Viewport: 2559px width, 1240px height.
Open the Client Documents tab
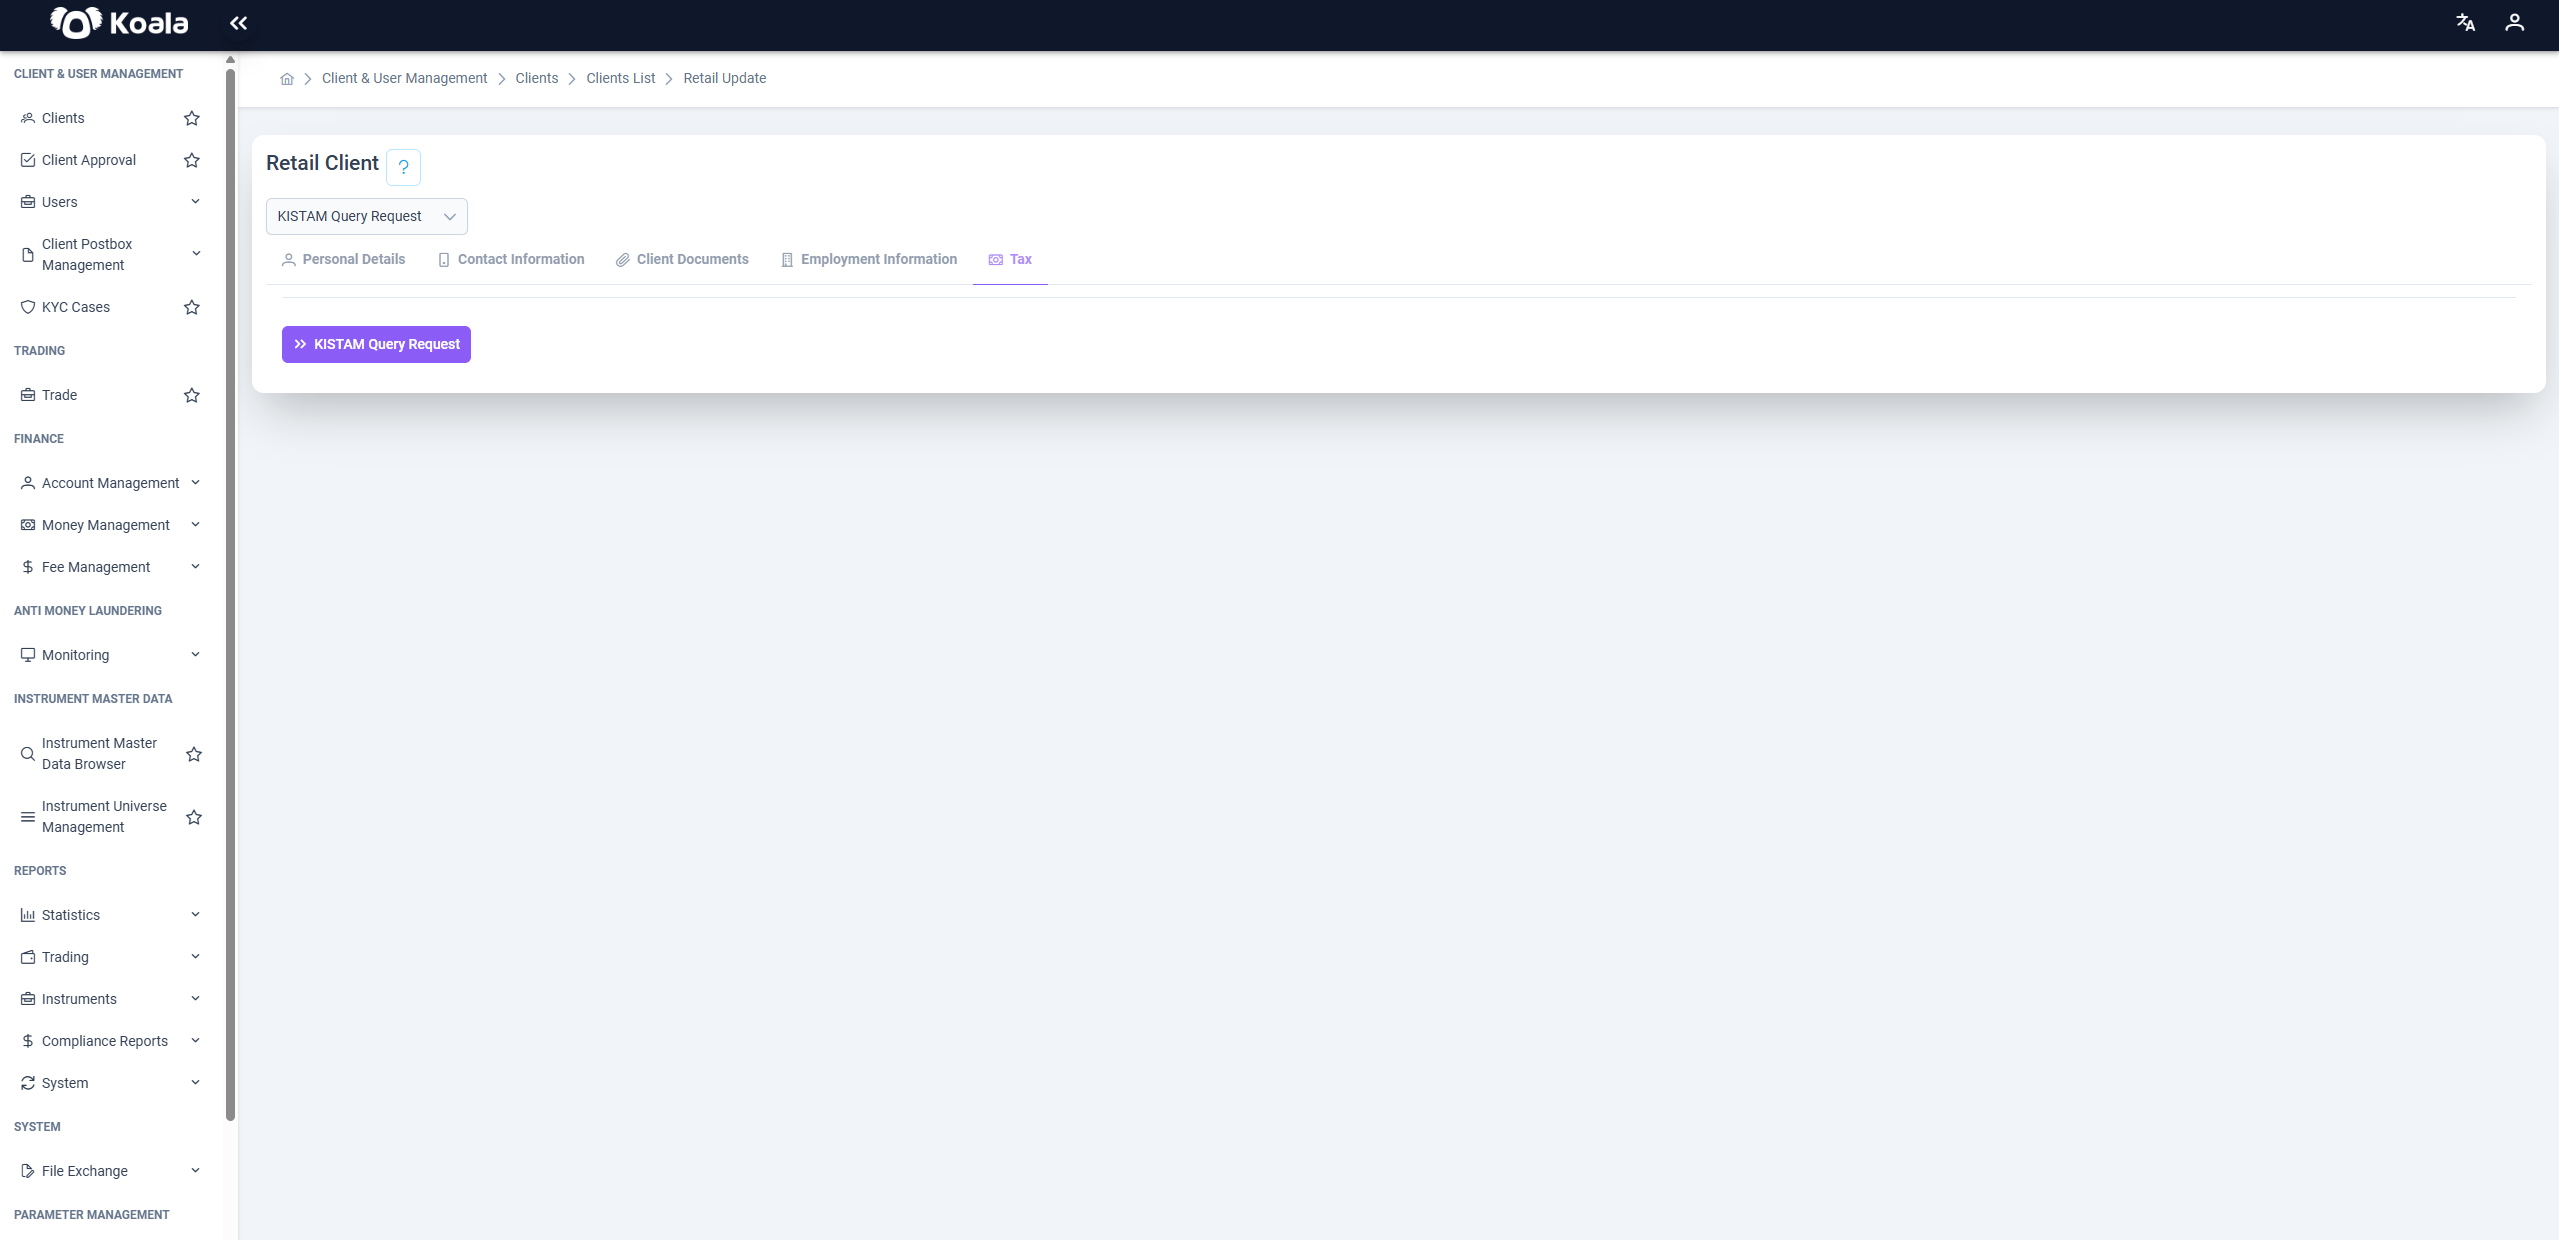point(682,259)
